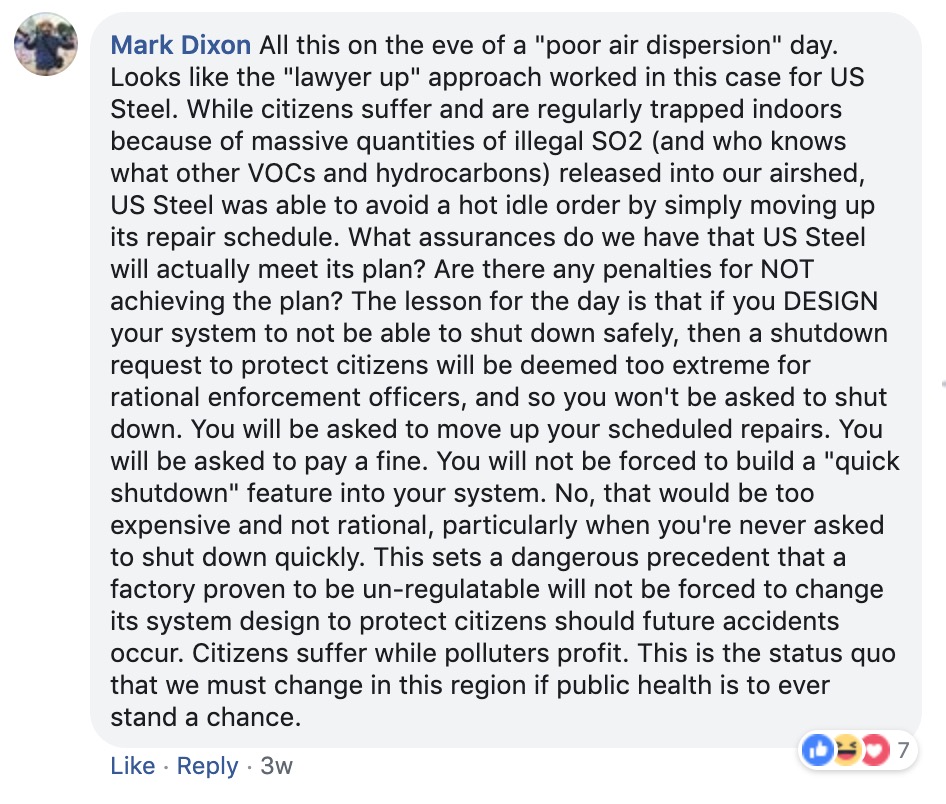The height and width of the screenshot is (804, 946).
Task: Toggle your Like off the comment
Action: [132, 765]
